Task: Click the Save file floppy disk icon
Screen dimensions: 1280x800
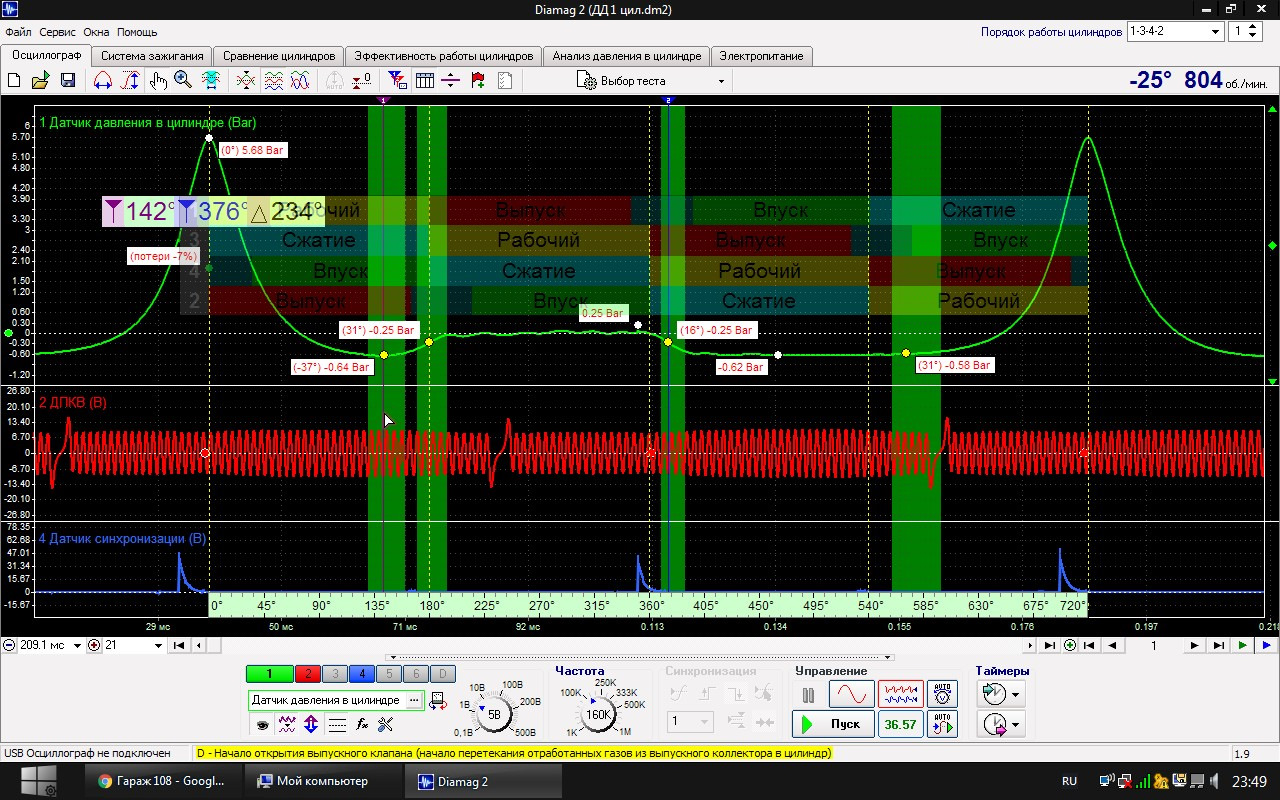Action: 68,81
